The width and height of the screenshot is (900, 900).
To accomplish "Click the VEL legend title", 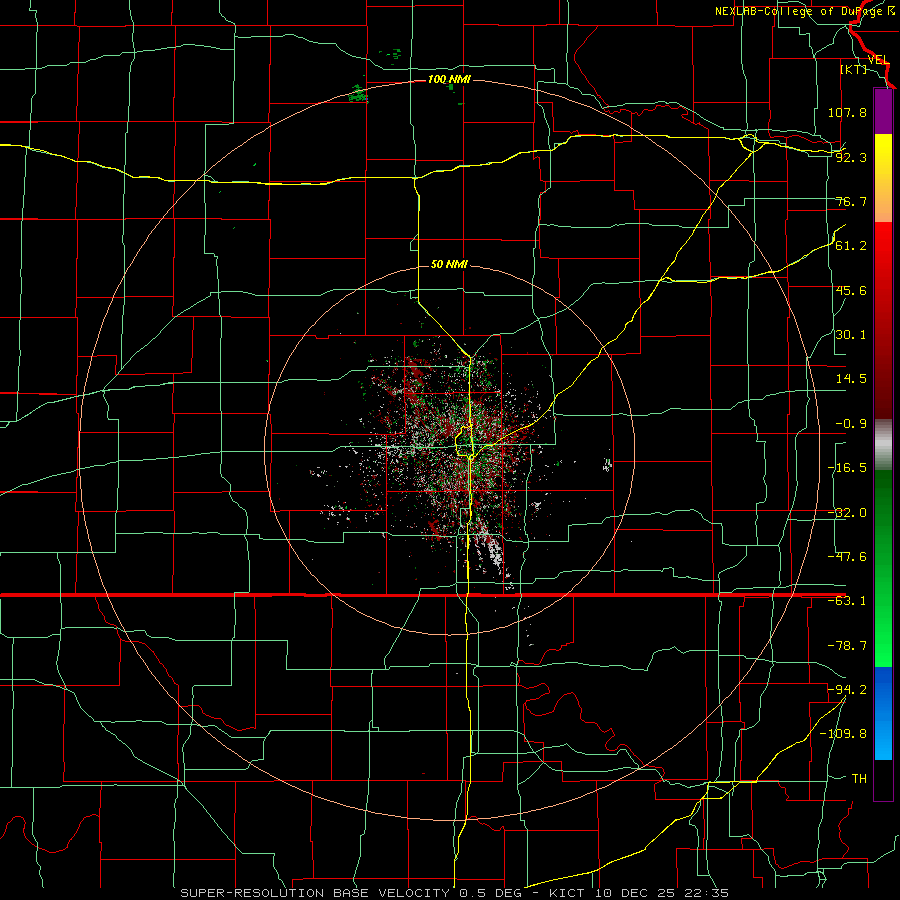I will point(878,60).
